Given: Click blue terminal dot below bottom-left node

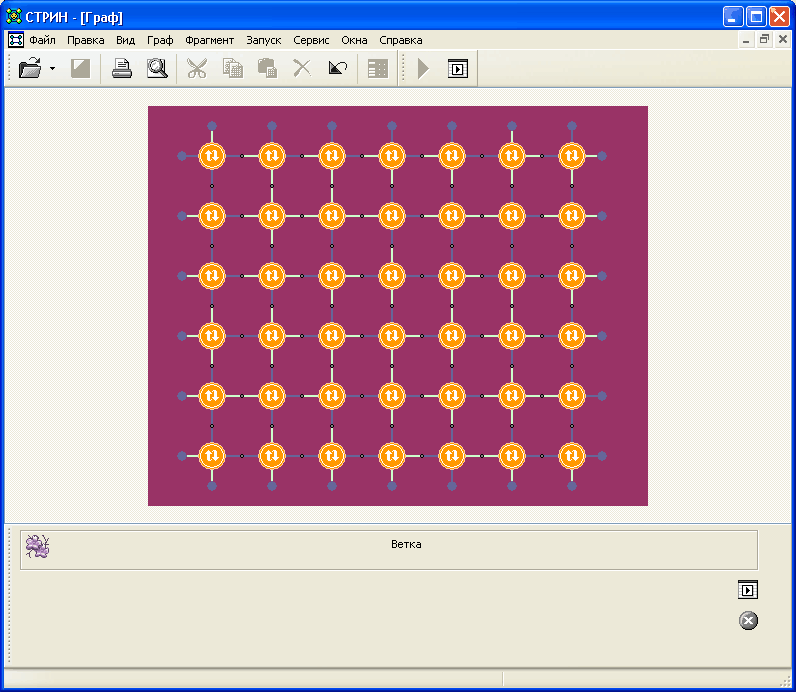Looking at the screenshot, I should click(212, 486).
